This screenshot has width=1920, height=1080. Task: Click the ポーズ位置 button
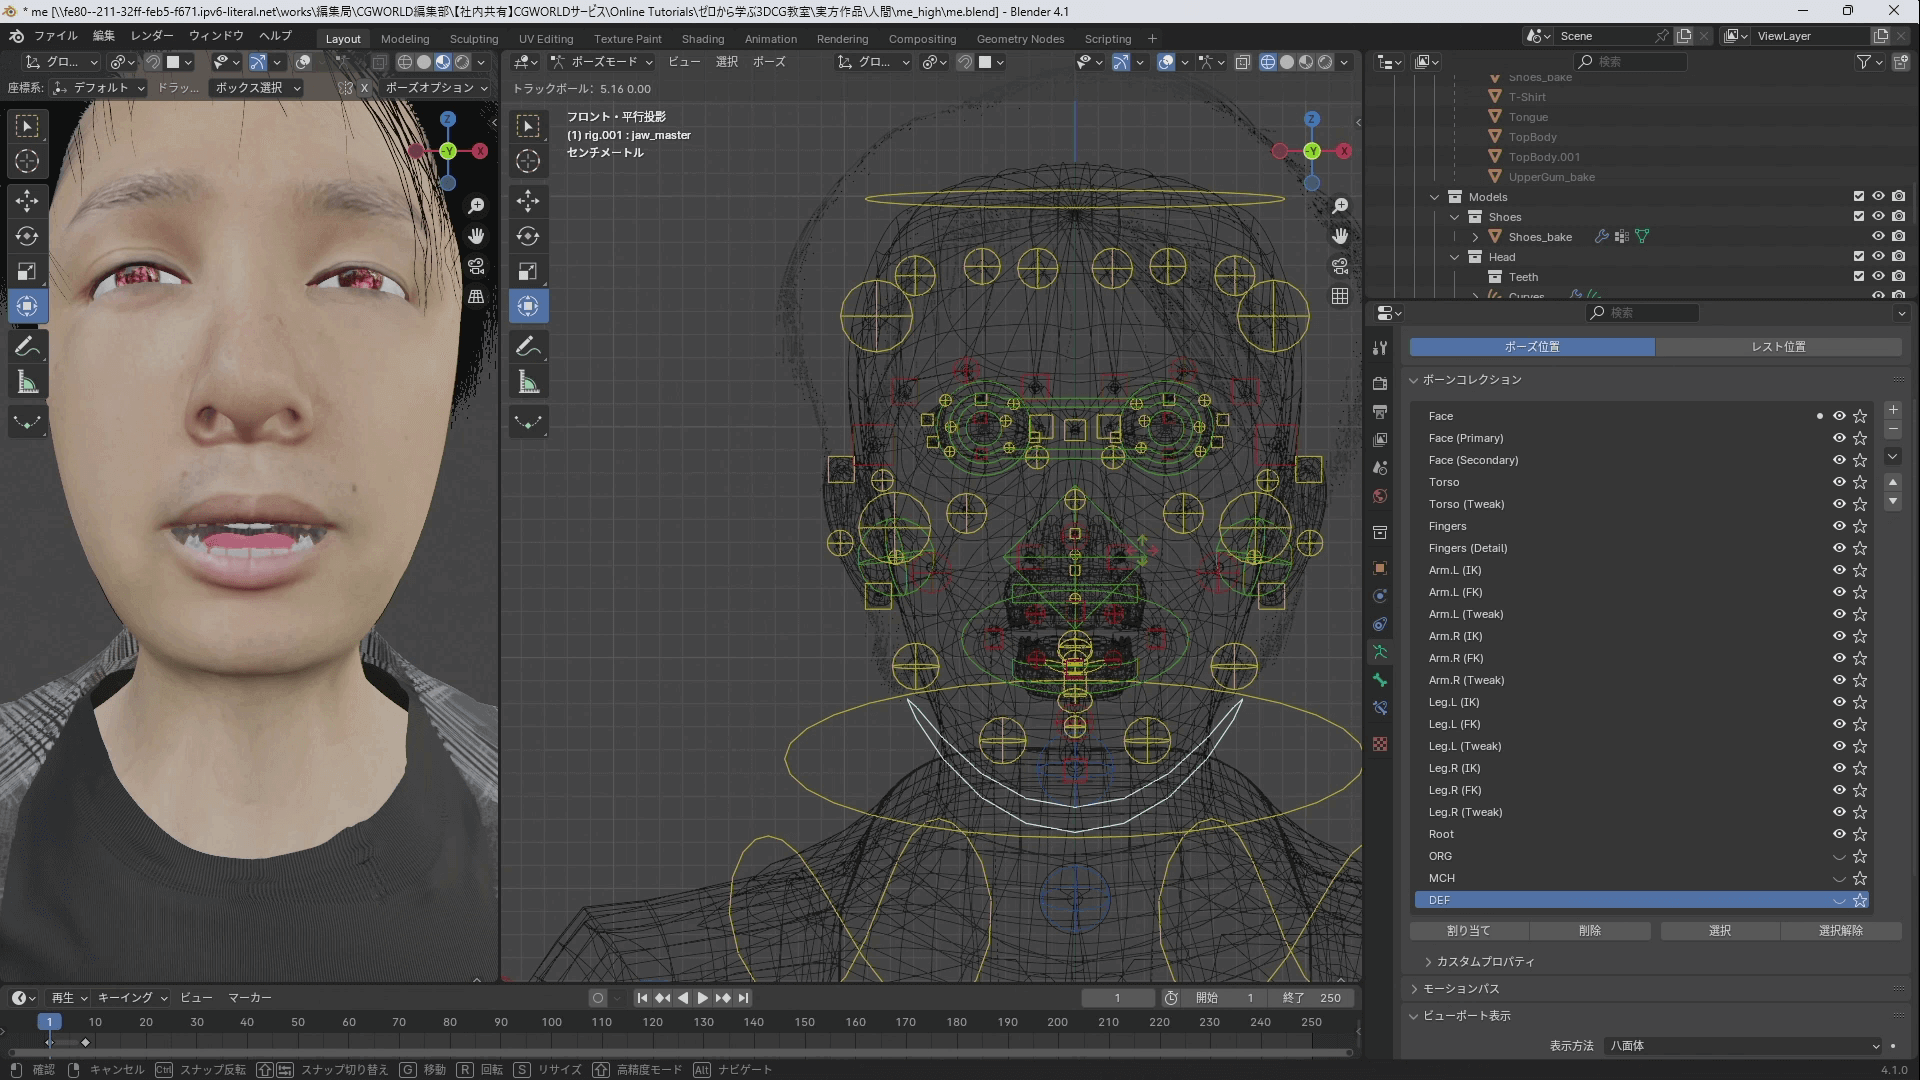[1532, 347]
